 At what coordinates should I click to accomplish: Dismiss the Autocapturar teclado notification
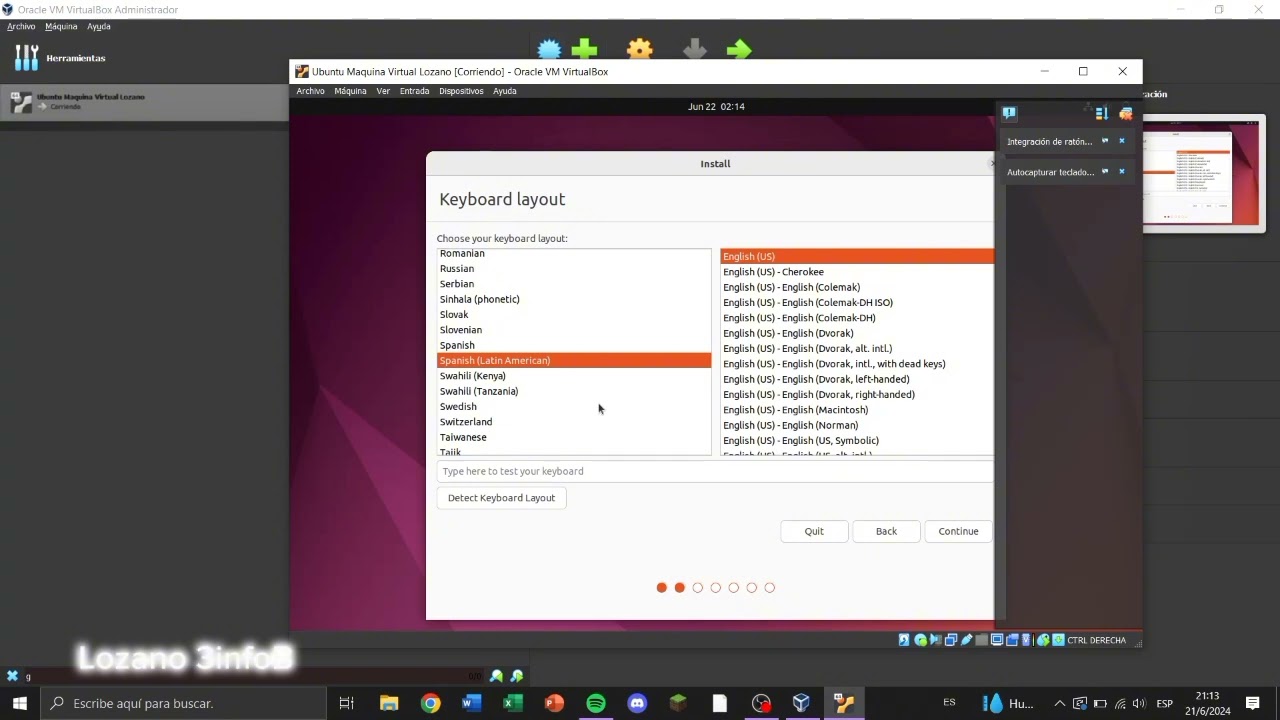[x=1121, y=172]
